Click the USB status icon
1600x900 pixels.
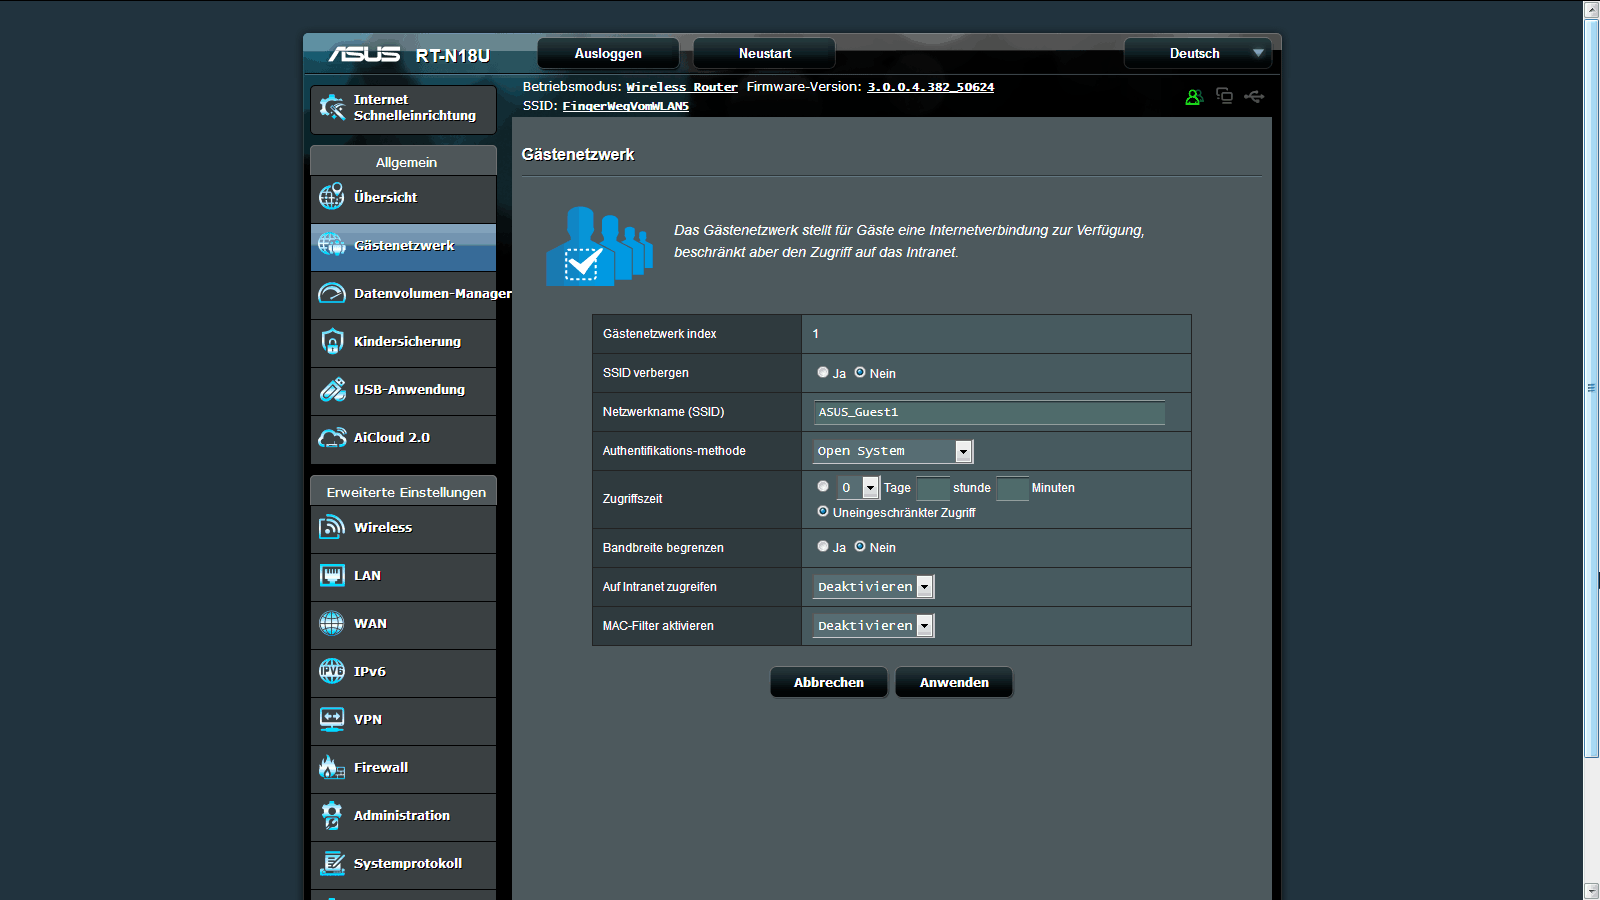tap(1254, 96)
